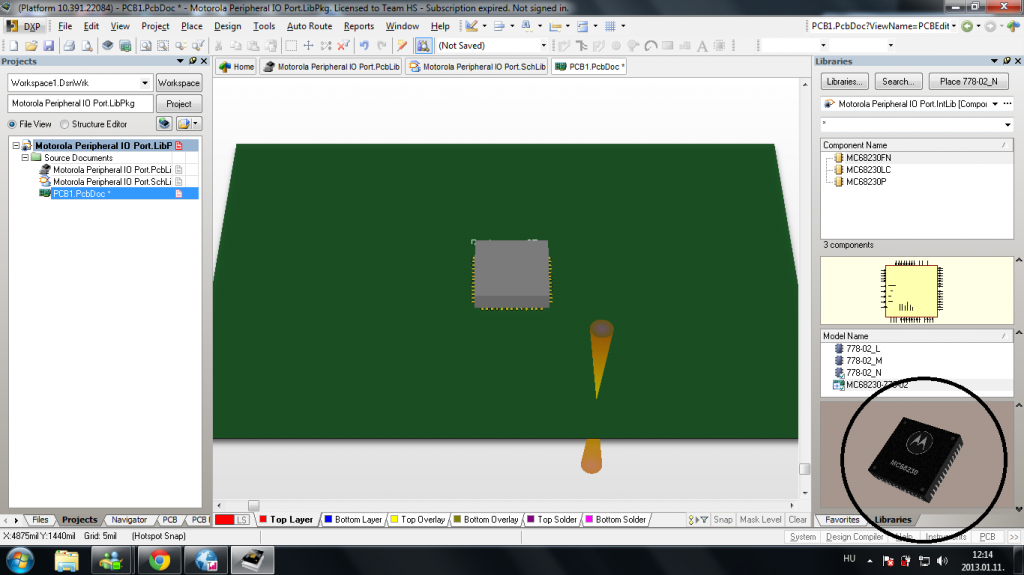Screen dimensions: 1024x575
Task: Click the Compile project icon in Projects panel
Action: coord(164,123)
